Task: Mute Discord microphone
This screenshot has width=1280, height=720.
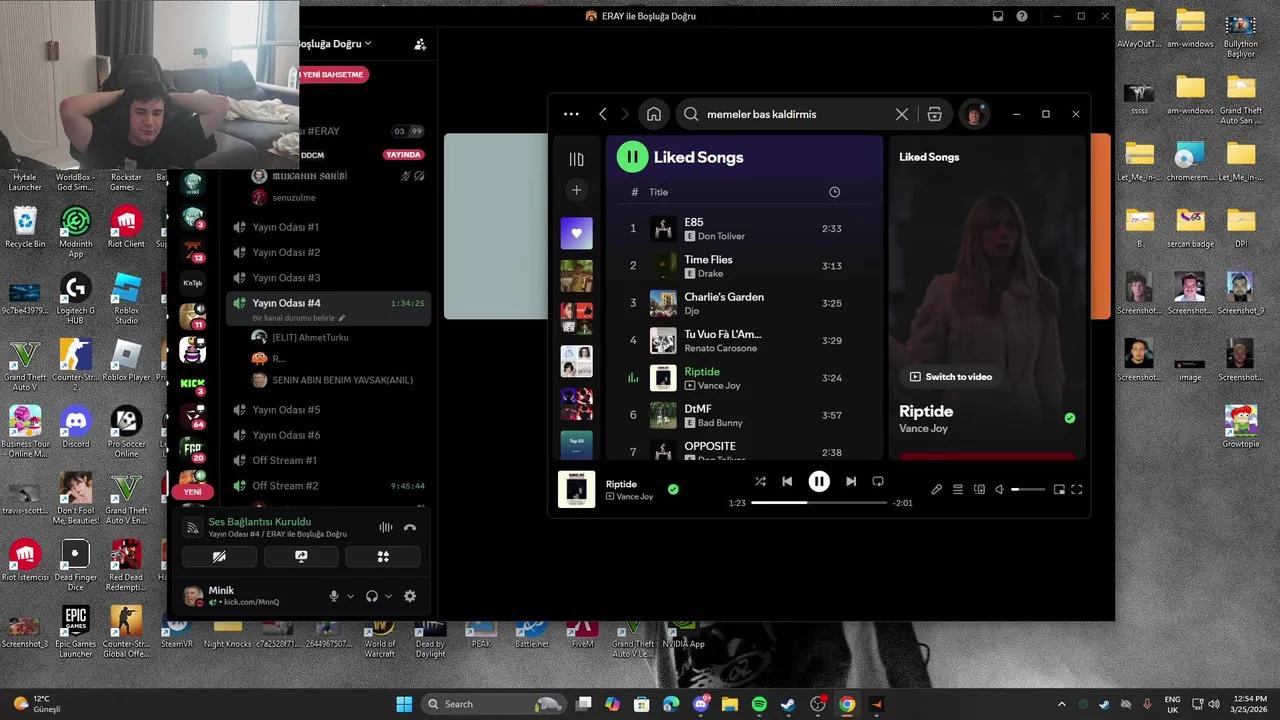Action: tap(334, 596)
